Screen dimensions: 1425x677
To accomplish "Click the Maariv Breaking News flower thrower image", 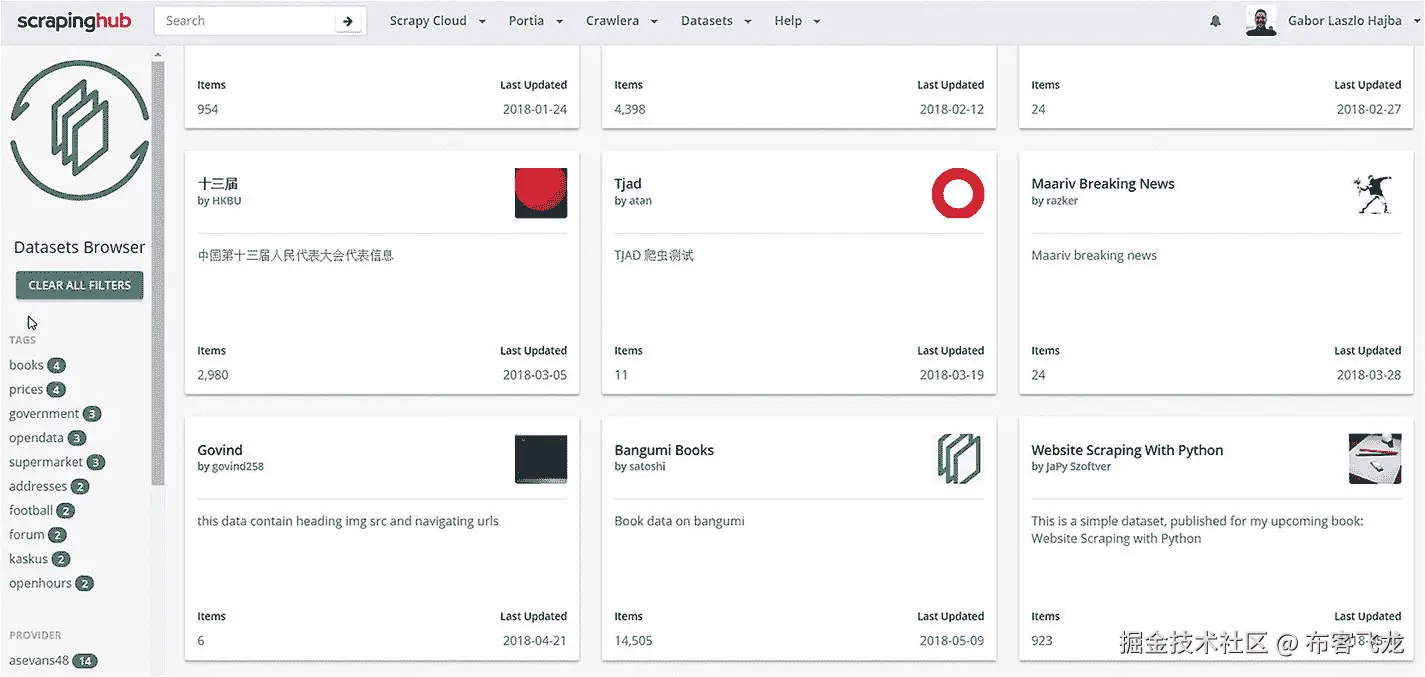I will click(x=1375, y=193).
